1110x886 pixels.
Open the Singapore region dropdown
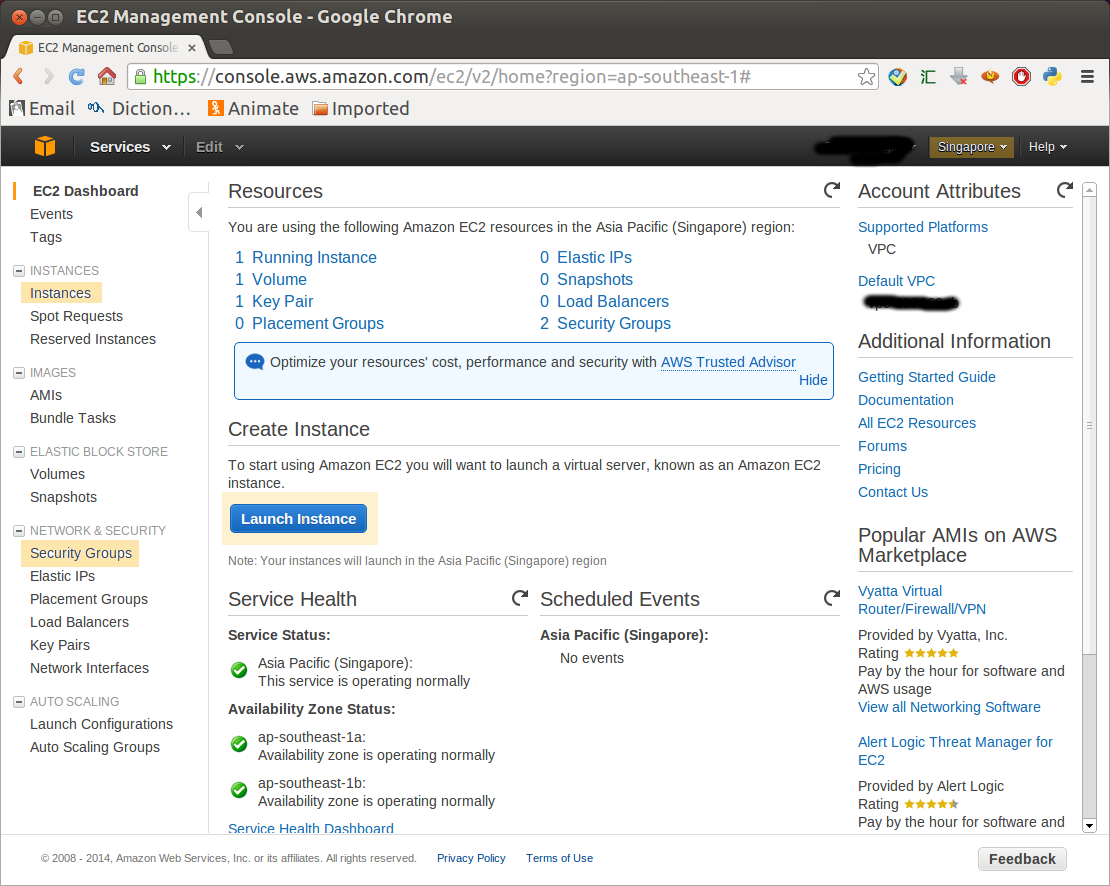(x=971, y=147)
